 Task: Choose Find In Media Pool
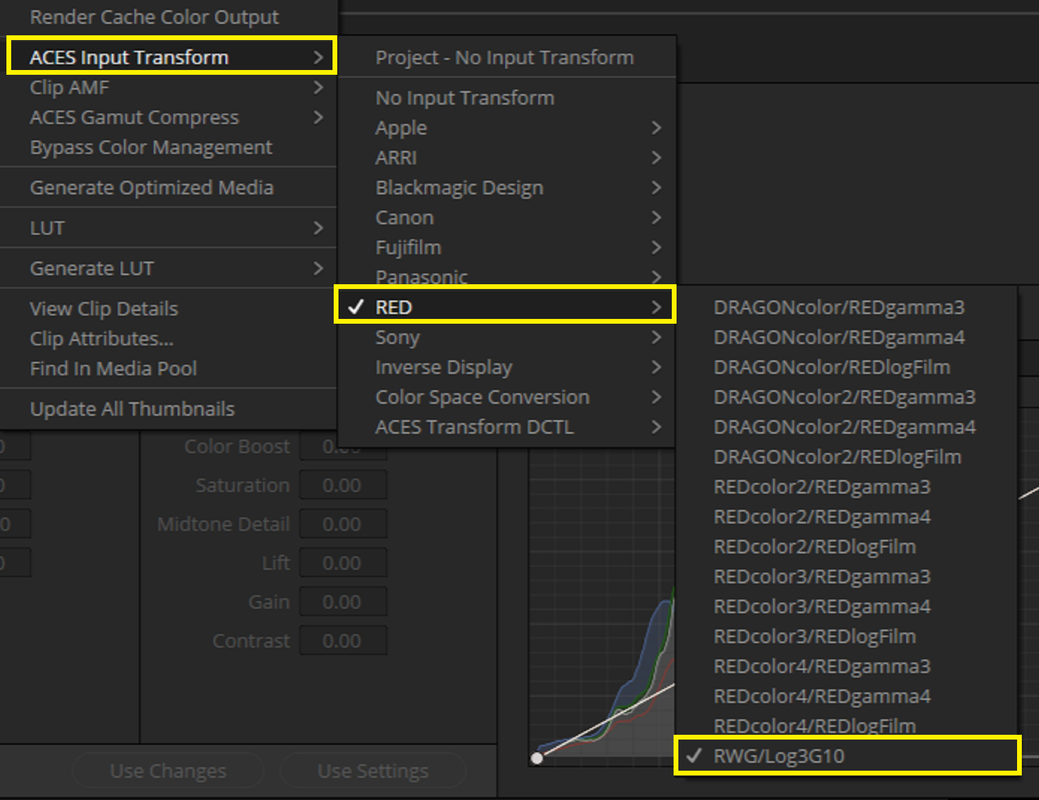[169, 369]
